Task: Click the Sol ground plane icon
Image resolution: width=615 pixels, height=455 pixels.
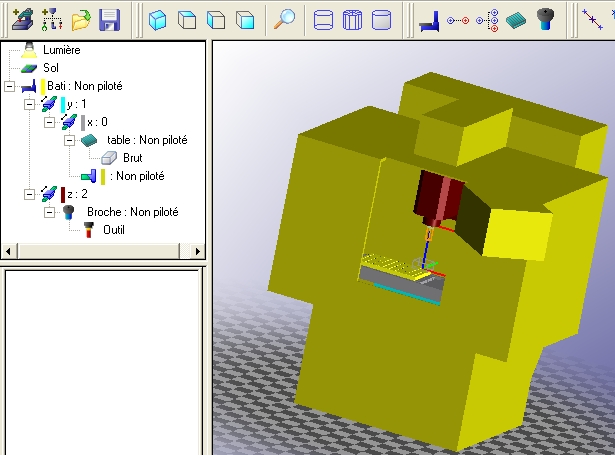Action: coord(29,68)
